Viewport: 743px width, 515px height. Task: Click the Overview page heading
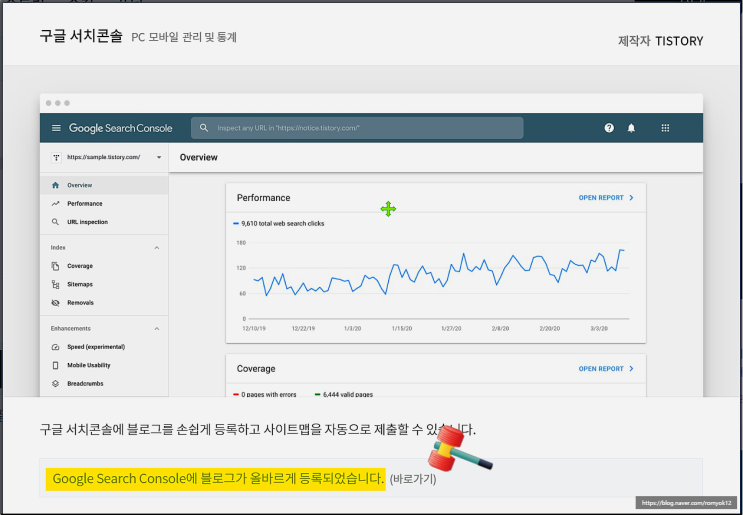tap(199, 157)
